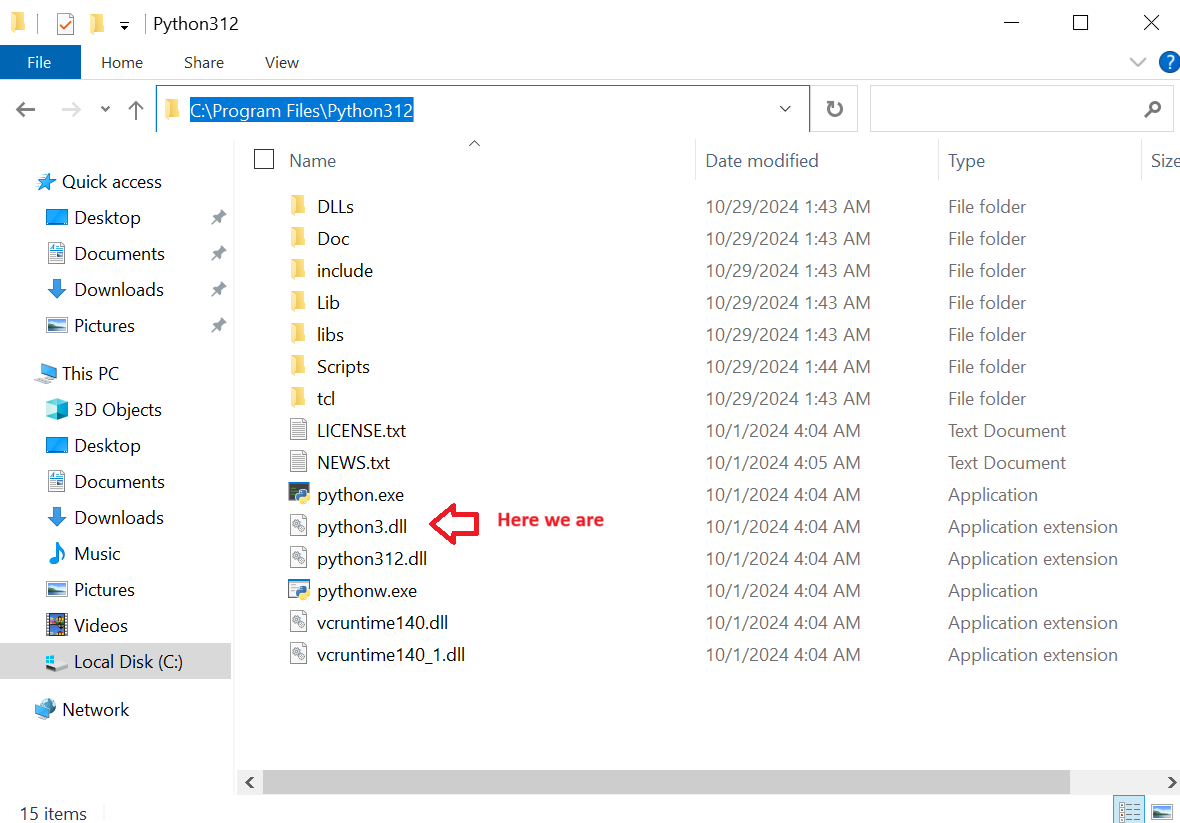Switch to Large icons view layout

[x=1162, y=811]
